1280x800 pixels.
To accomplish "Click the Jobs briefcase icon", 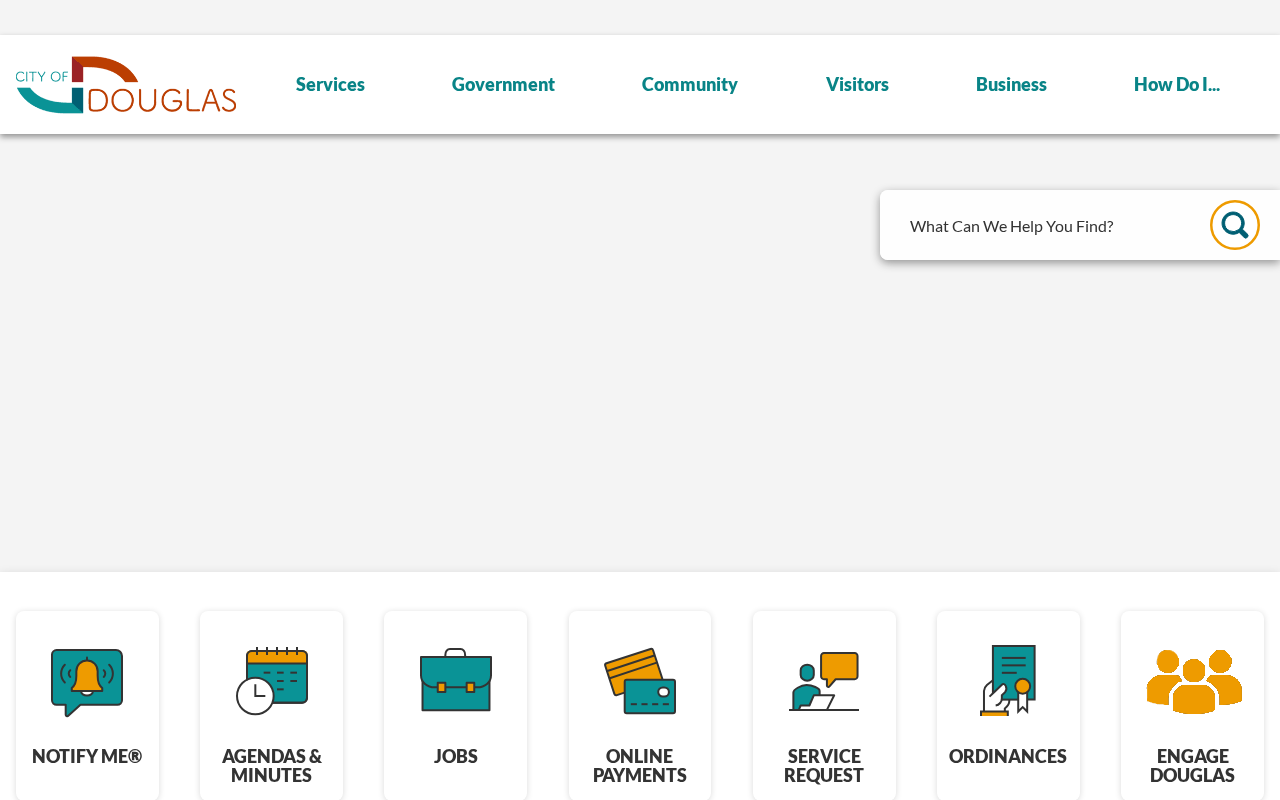I will tap(456, 680).
